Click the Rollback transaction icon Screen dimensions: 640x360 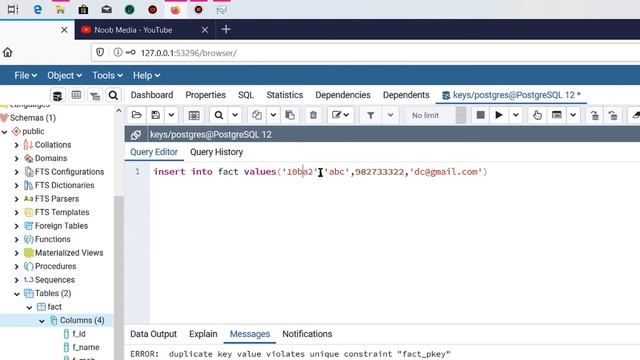pos(613,115)
